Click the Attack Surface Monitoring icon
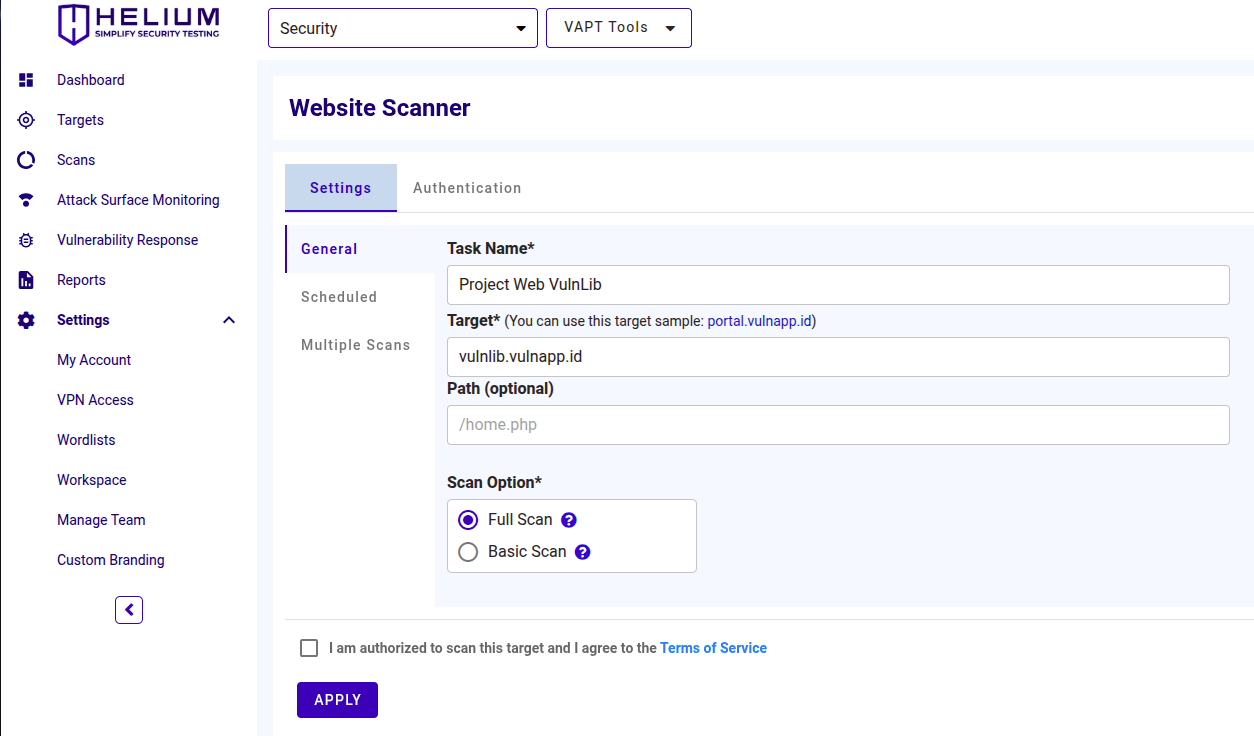 pyautogui.click(x=26, y=200)
